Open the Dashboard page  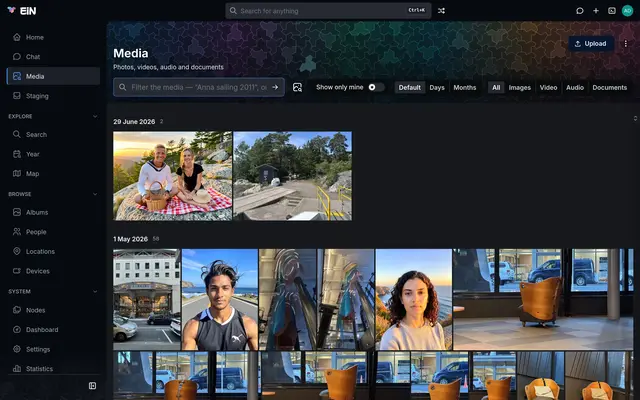(x=53, y=330)
